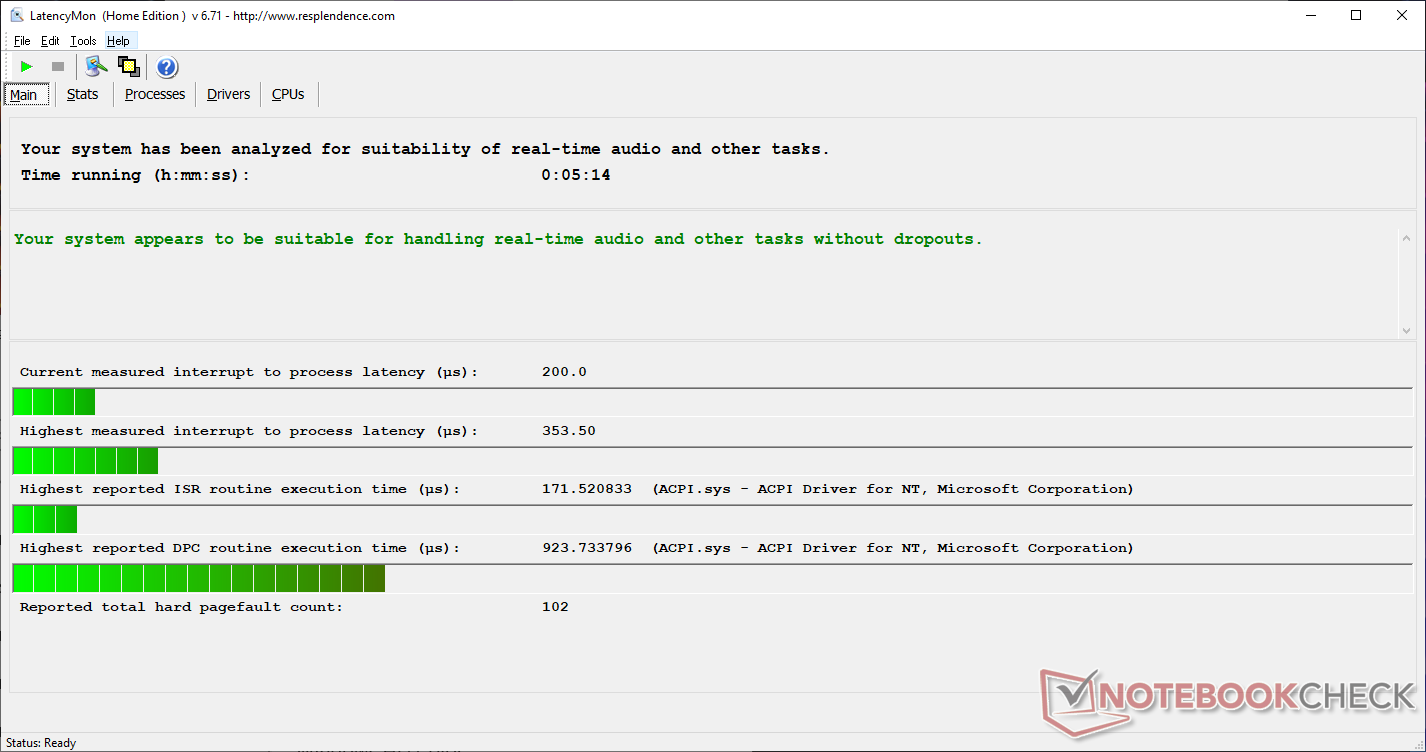This screenshot has width=1426, height=752.
Task: Click the highest interrupt latency bar
Action: [712, 461]
